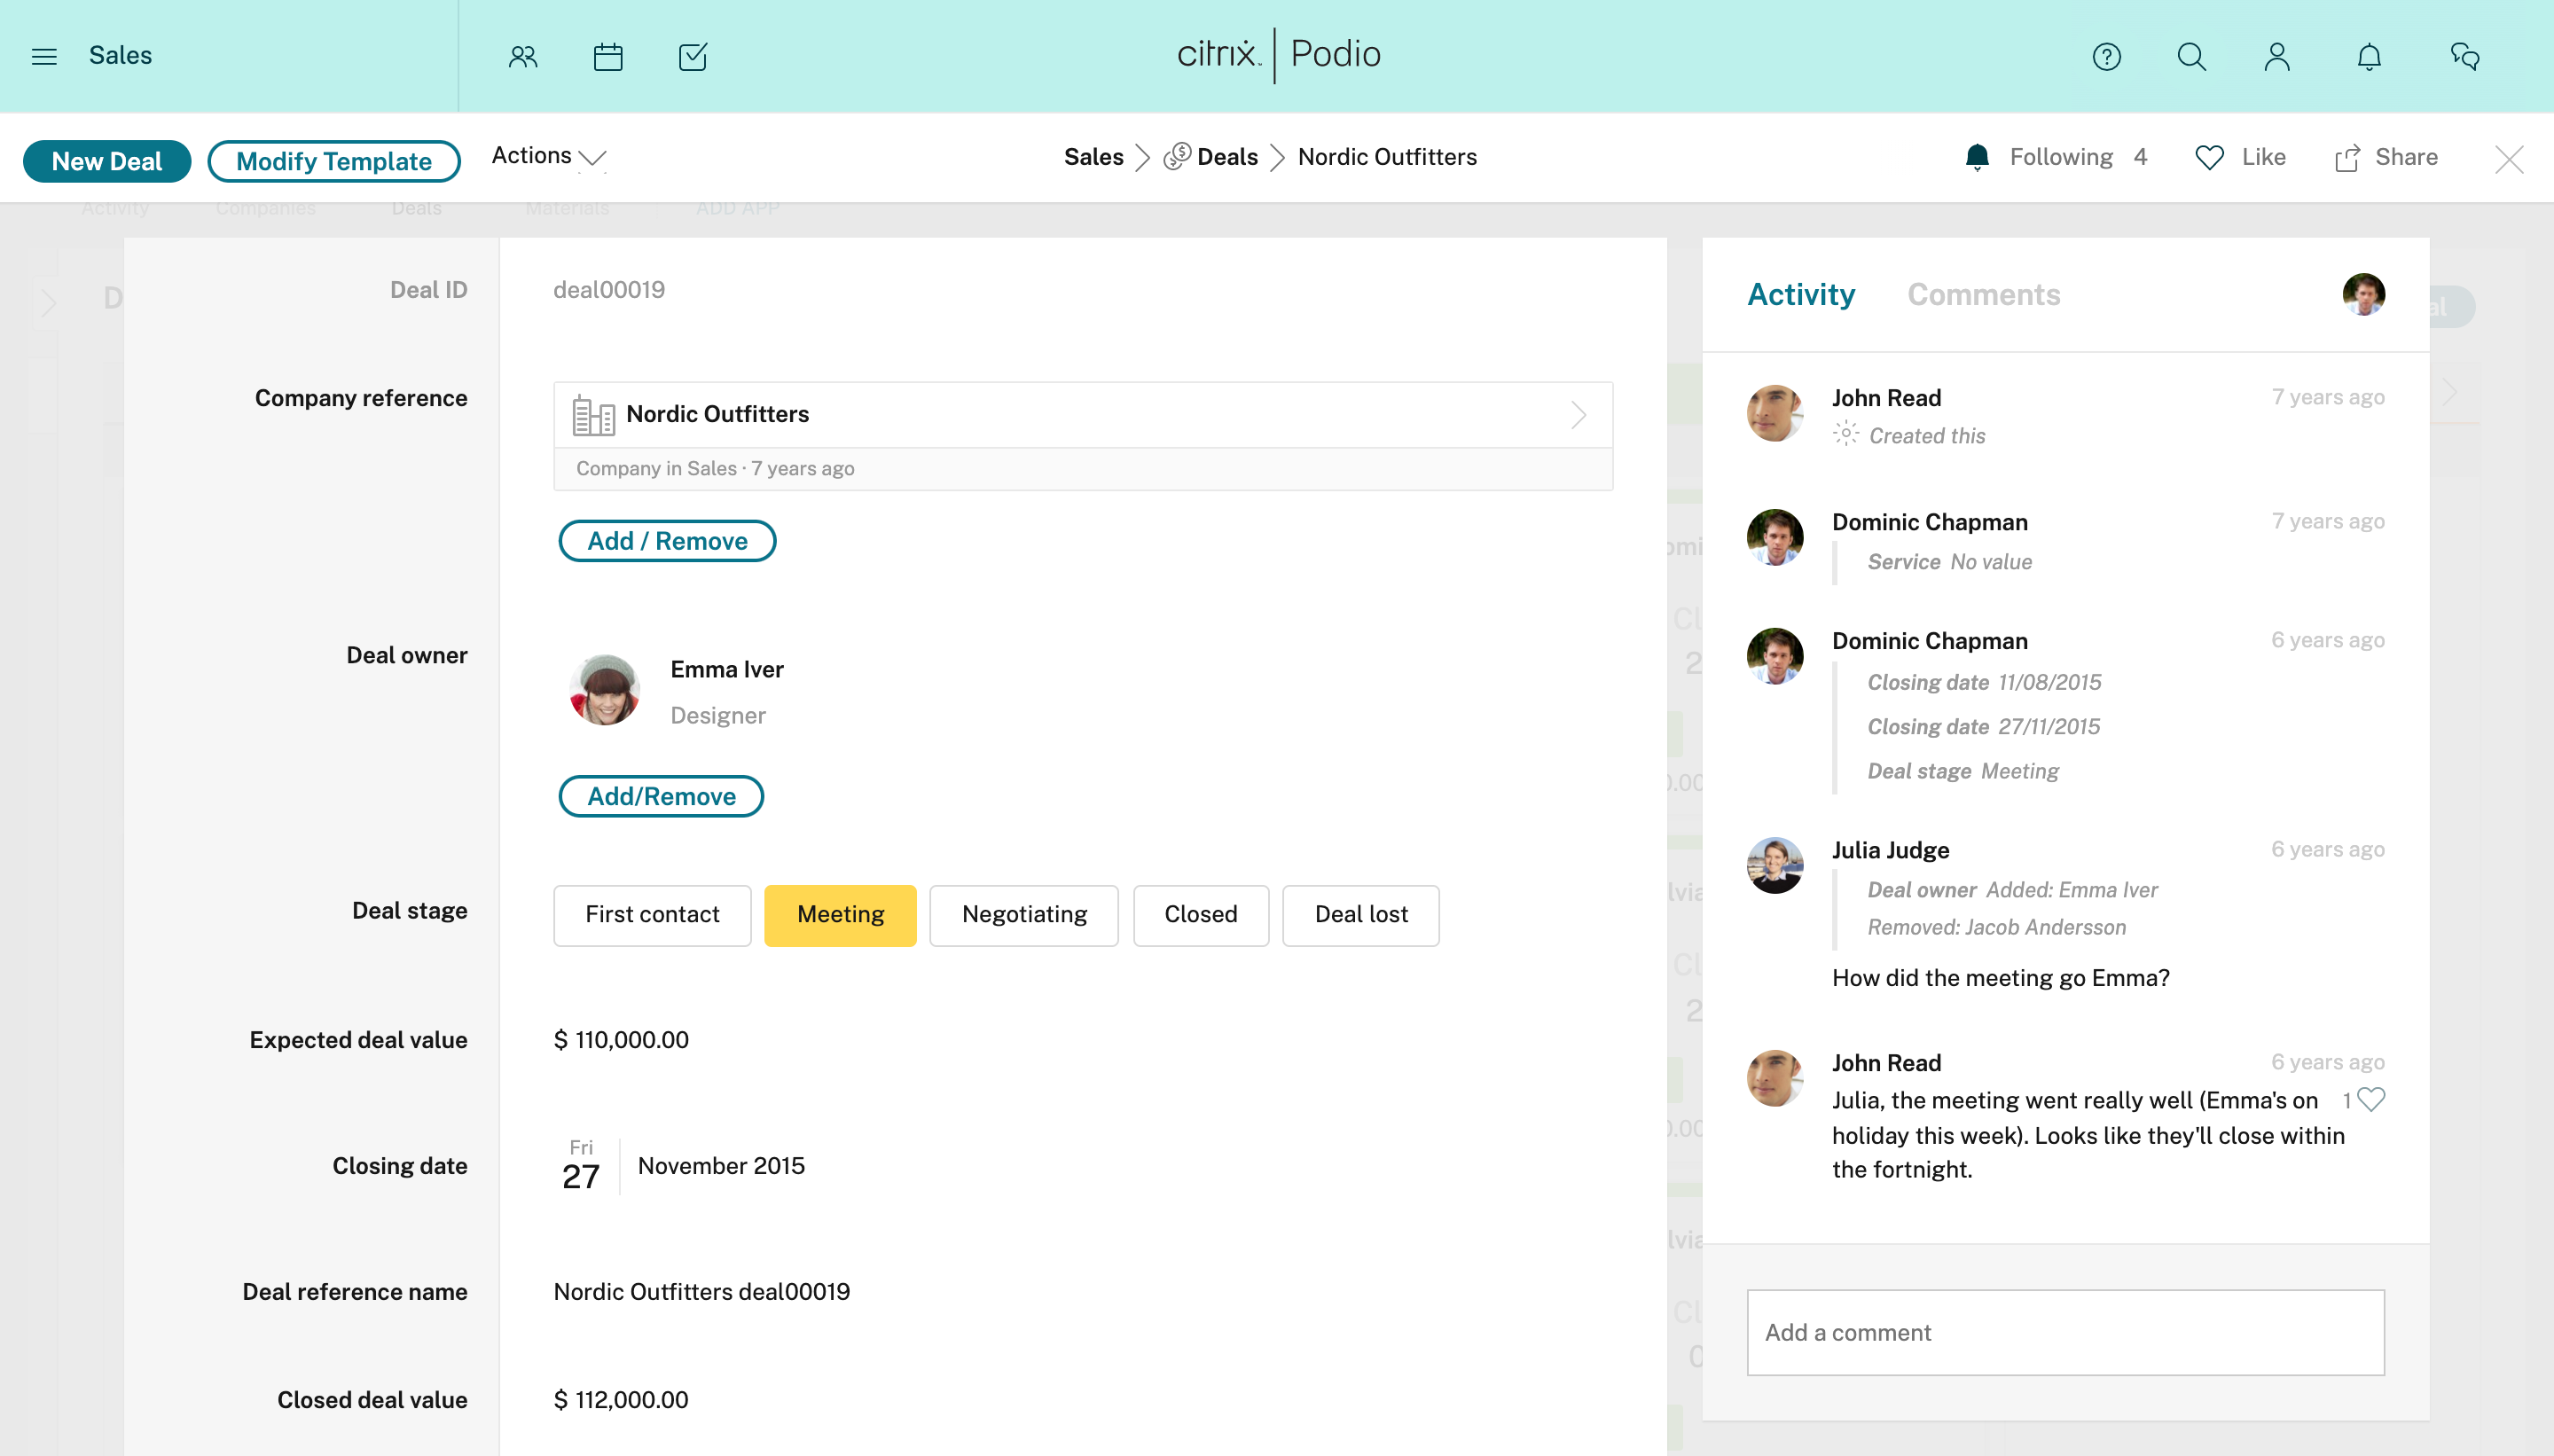Open Nordic Outfitters company reference chevron
This screenshot has height=1456, width=2554.
1578,414
